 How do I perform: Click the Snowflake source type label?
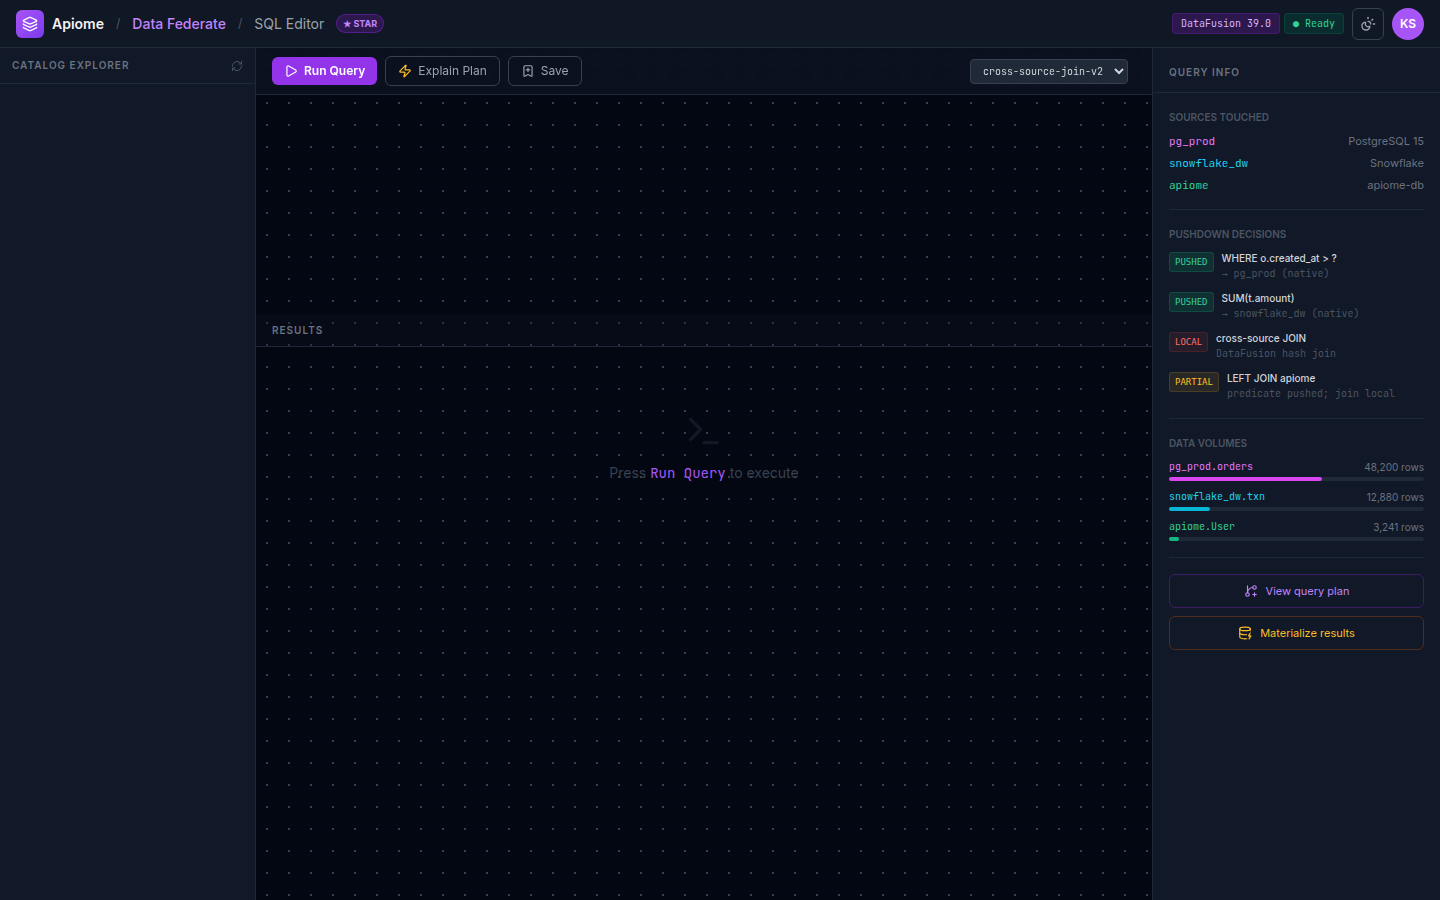[x=1397, y=164]
